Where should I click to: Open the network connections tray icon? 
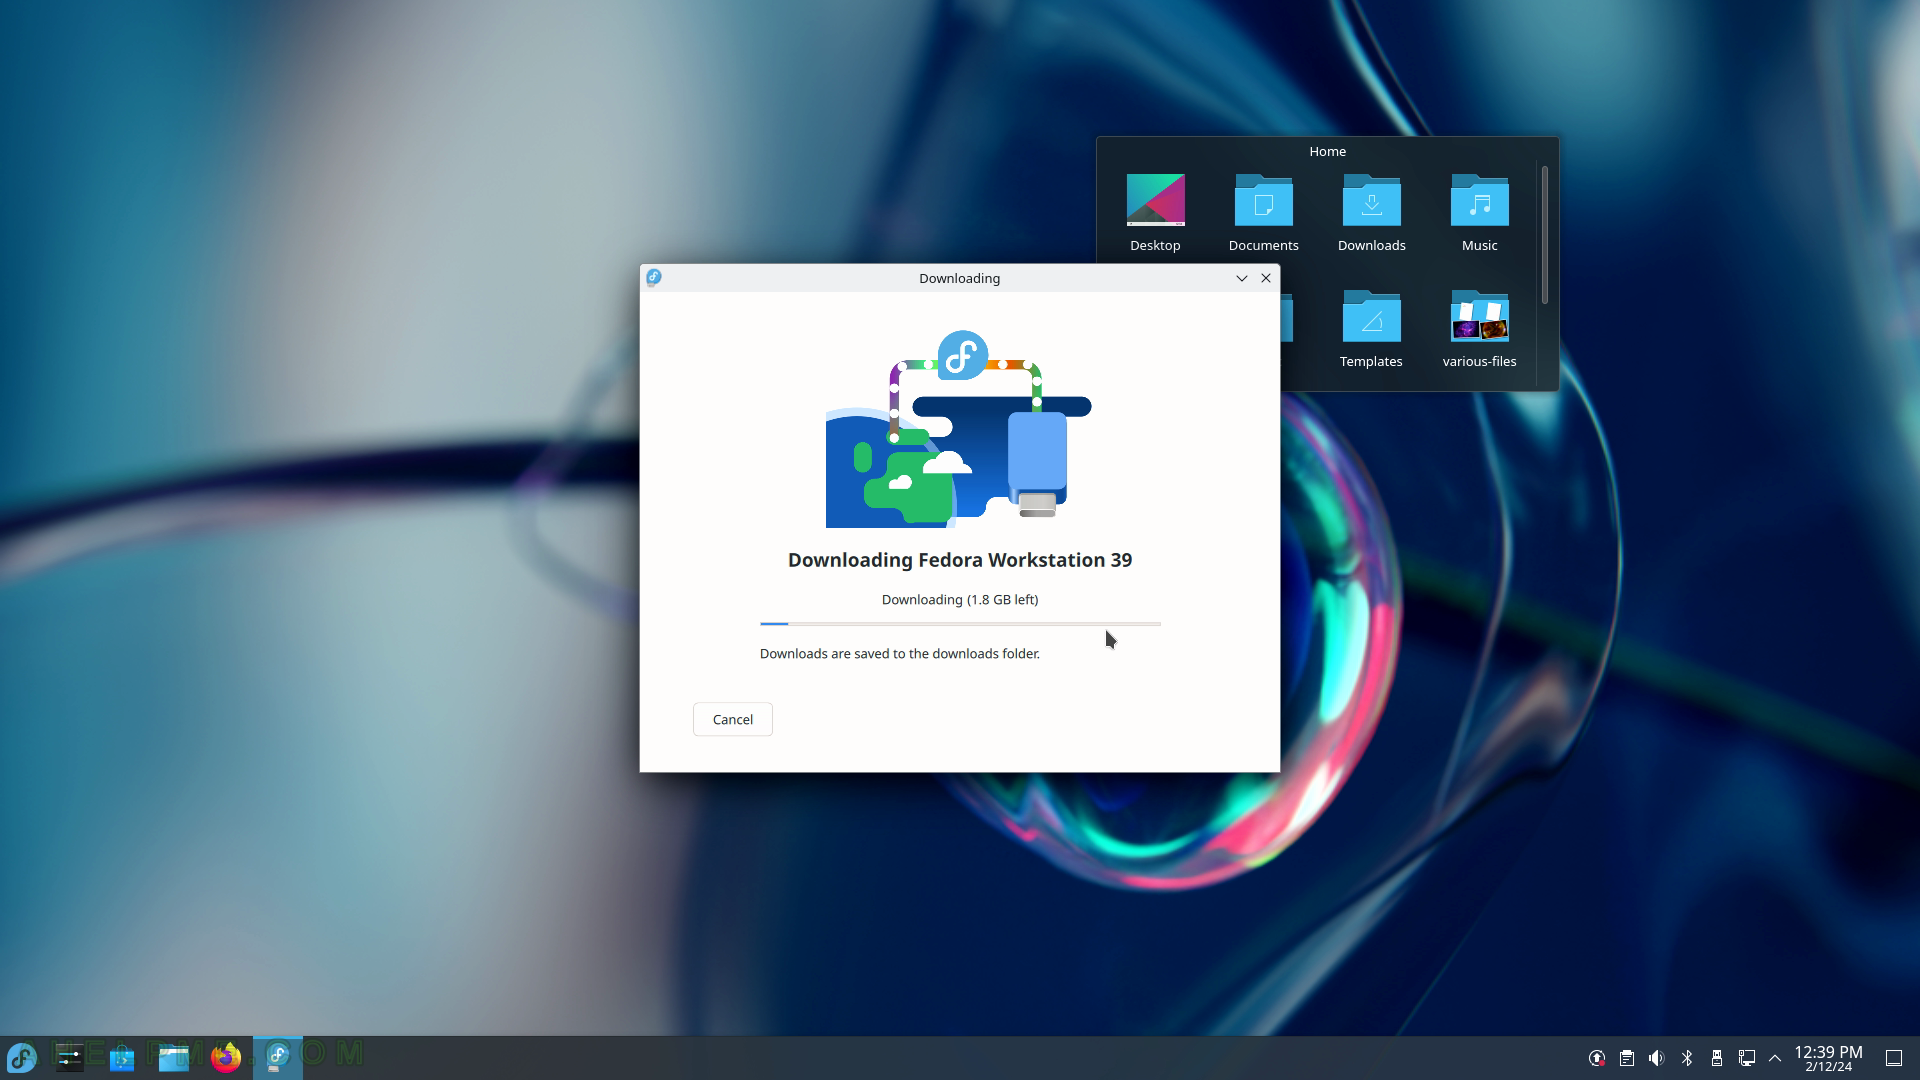pyautogui.click(x=1747, y=1058)
